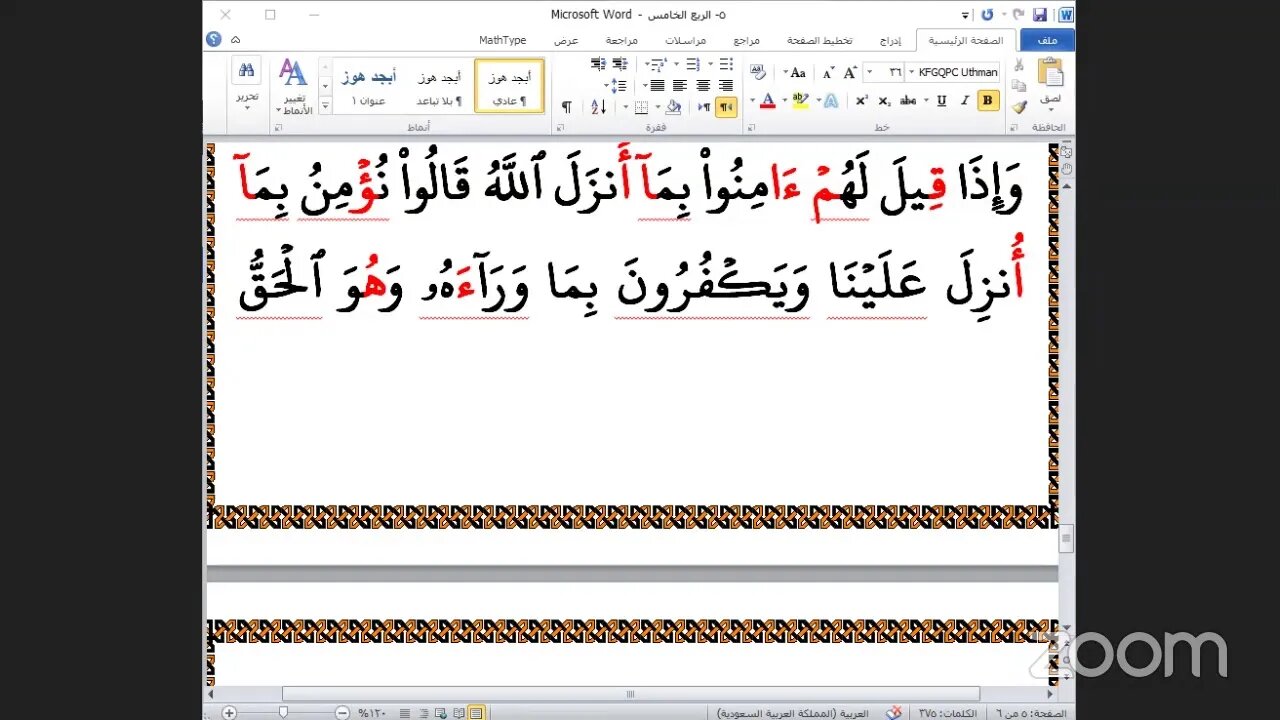Apply yellow text highlight color
The image size is (1280, 720).
tap(799, 100)
